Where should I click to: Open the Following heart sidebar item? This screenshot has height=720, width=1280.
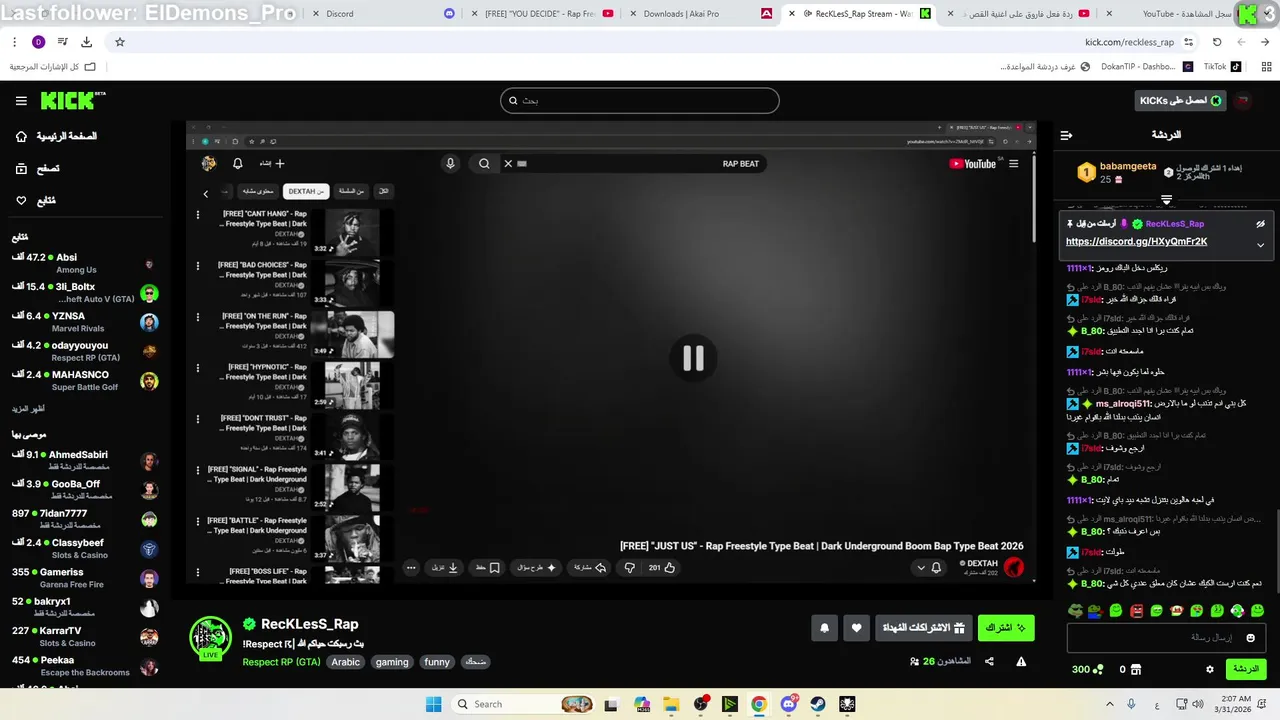35,200
